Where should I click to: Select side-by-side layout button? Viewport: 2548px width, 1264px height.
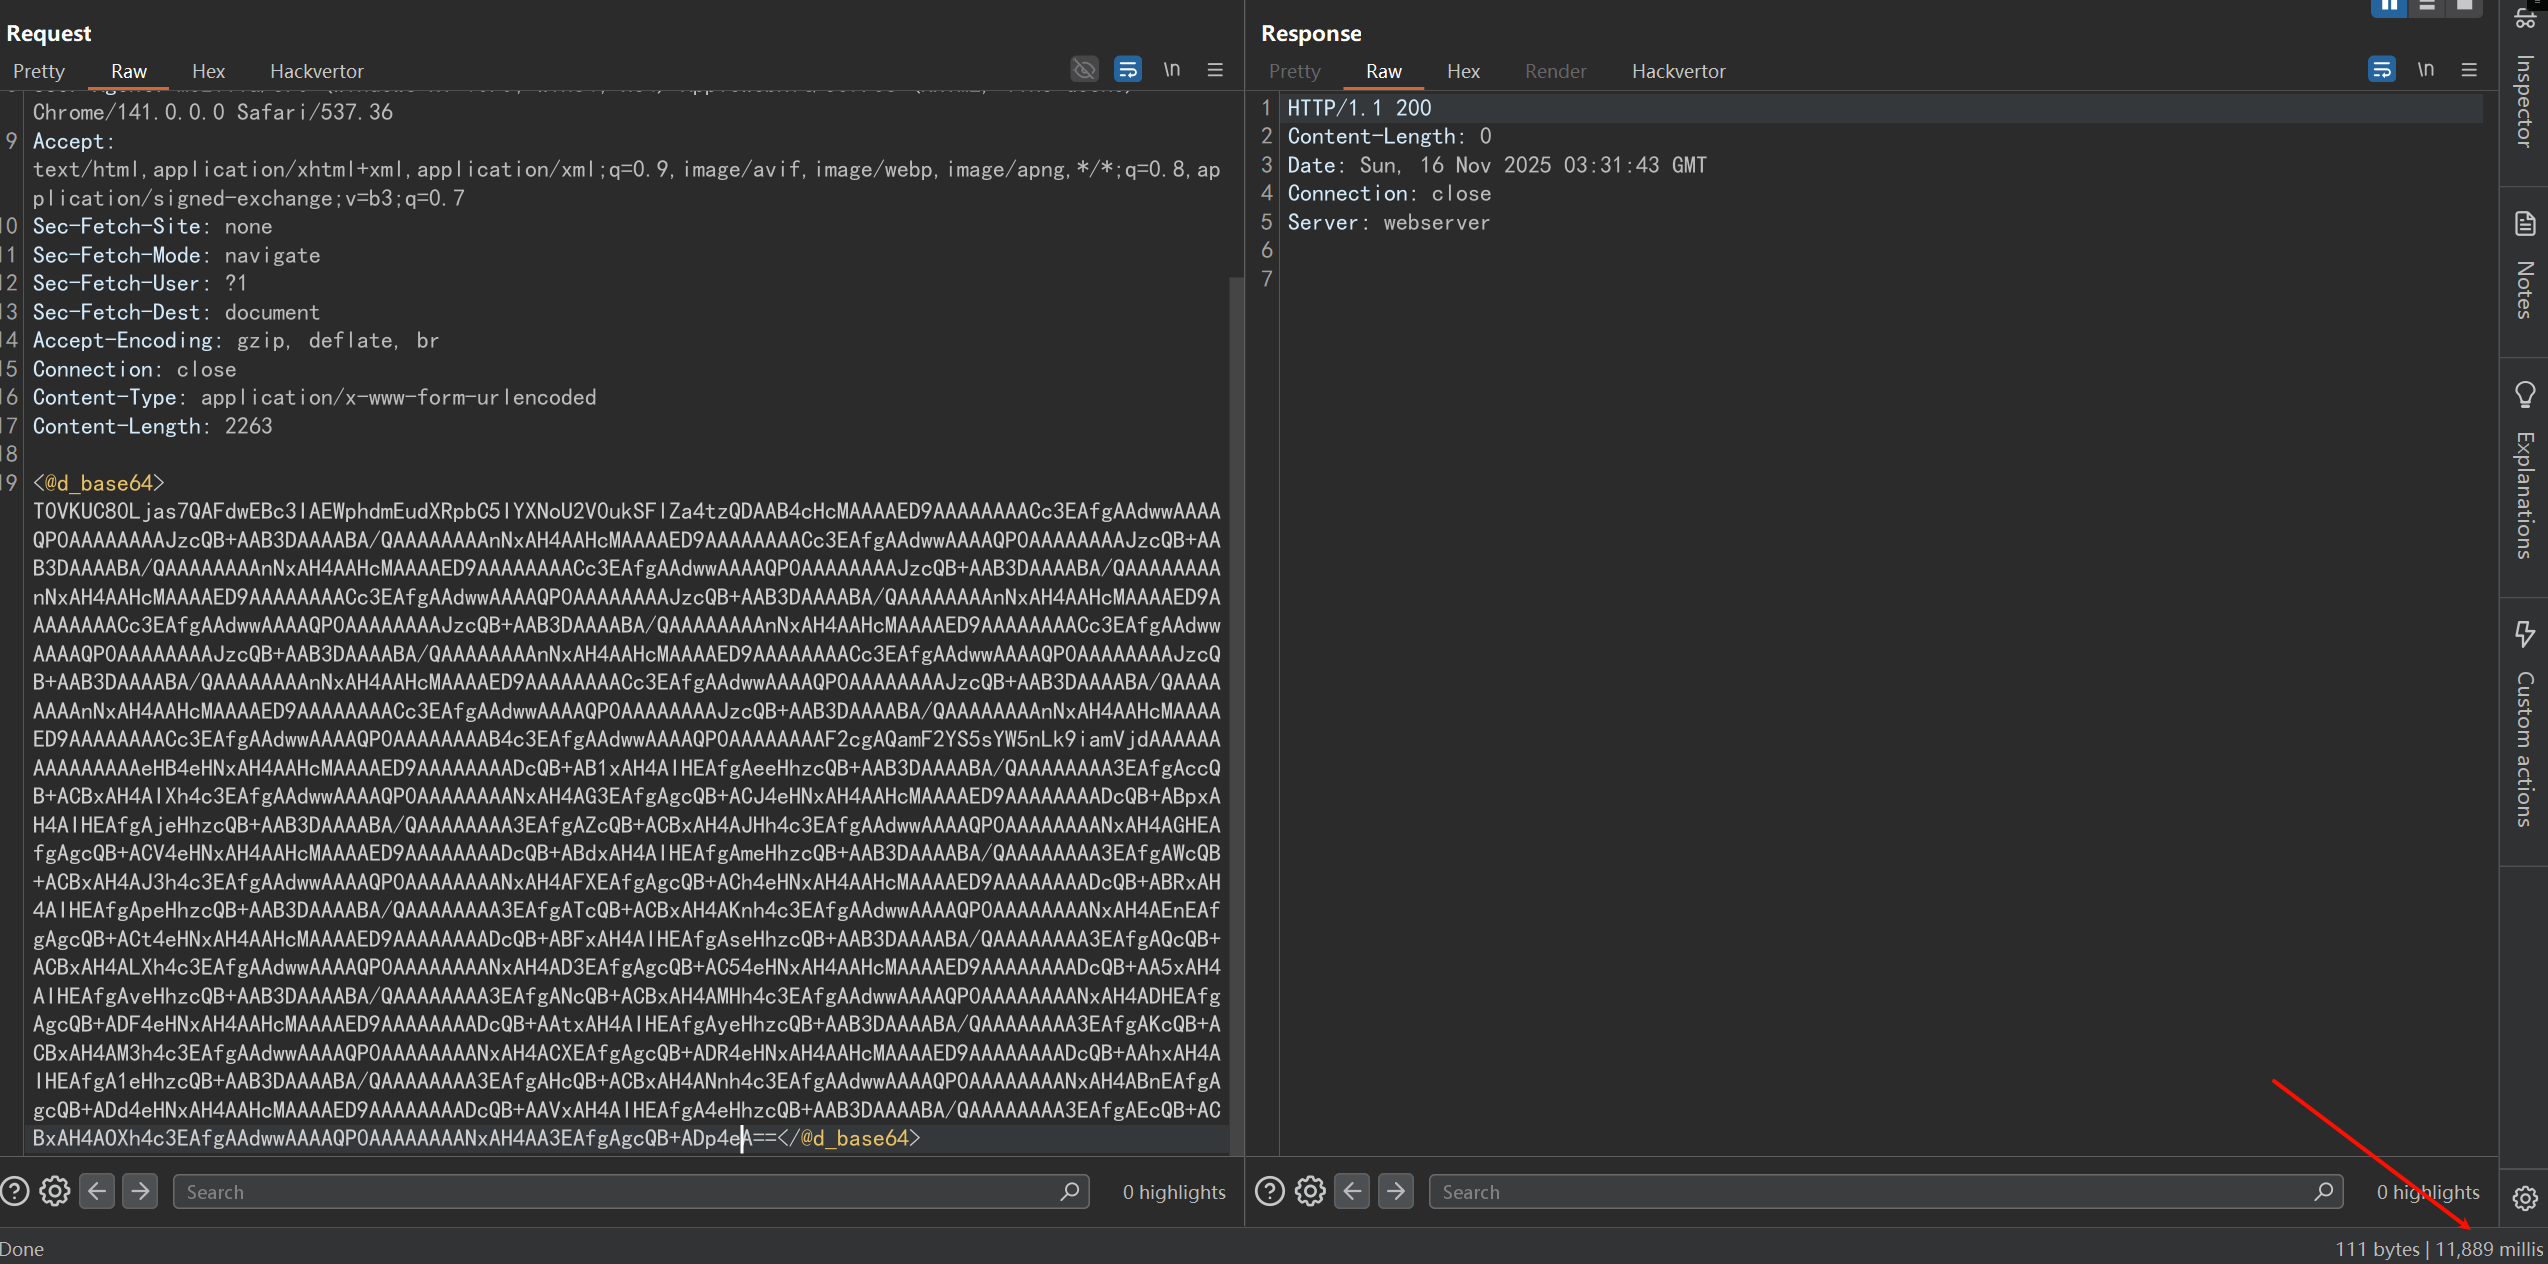click(2387, 7)
